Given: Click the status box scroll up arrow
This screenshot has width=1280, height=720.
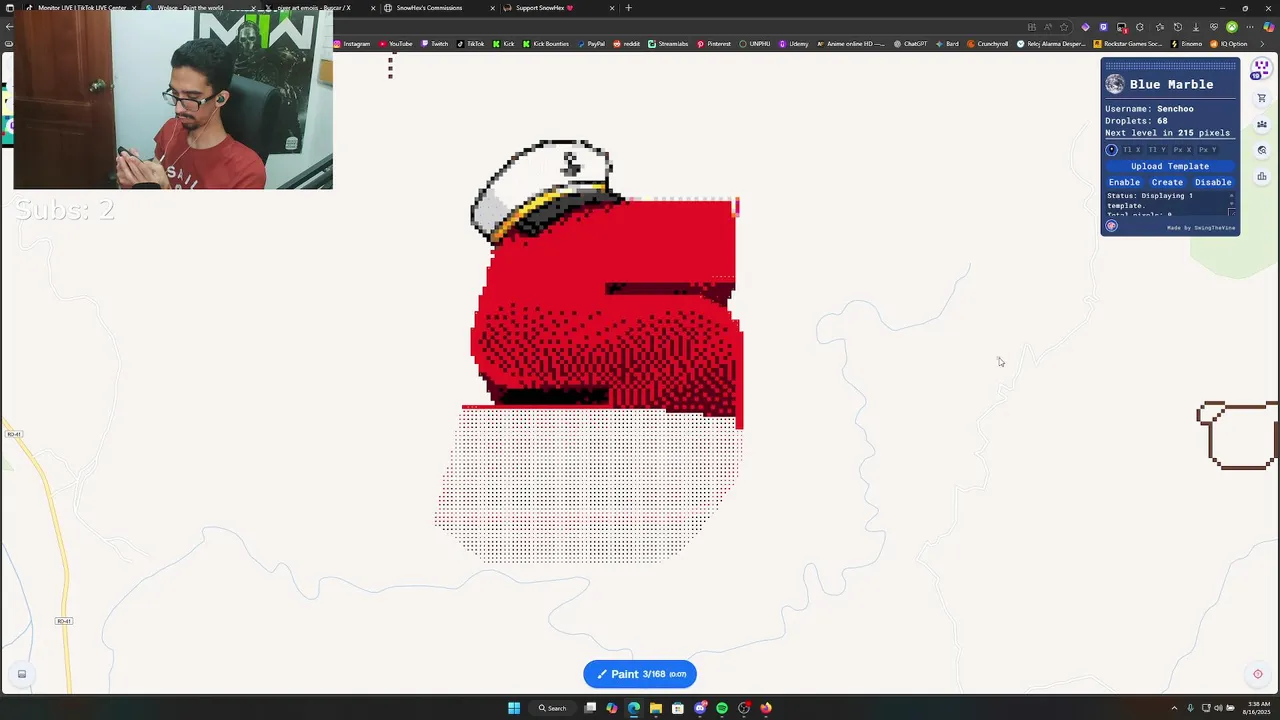Looking at the screenshot, I should [x=1231, y=196].
